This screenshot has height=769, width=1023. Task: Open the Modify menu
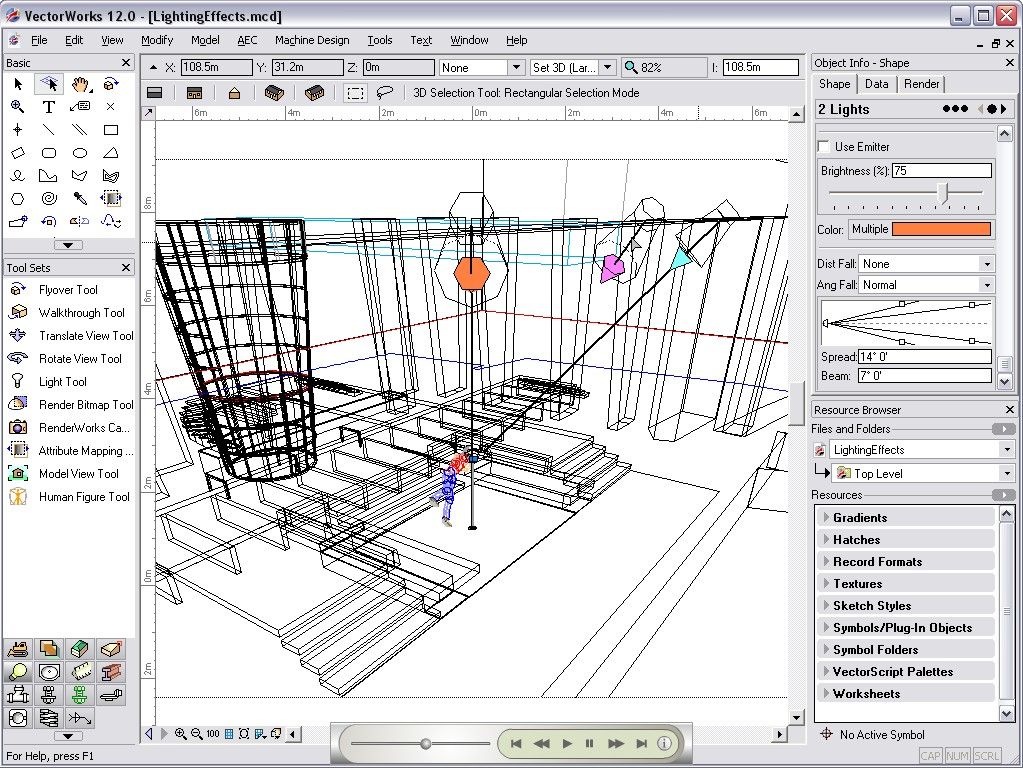pyautogui.click(x=157, y=40)
